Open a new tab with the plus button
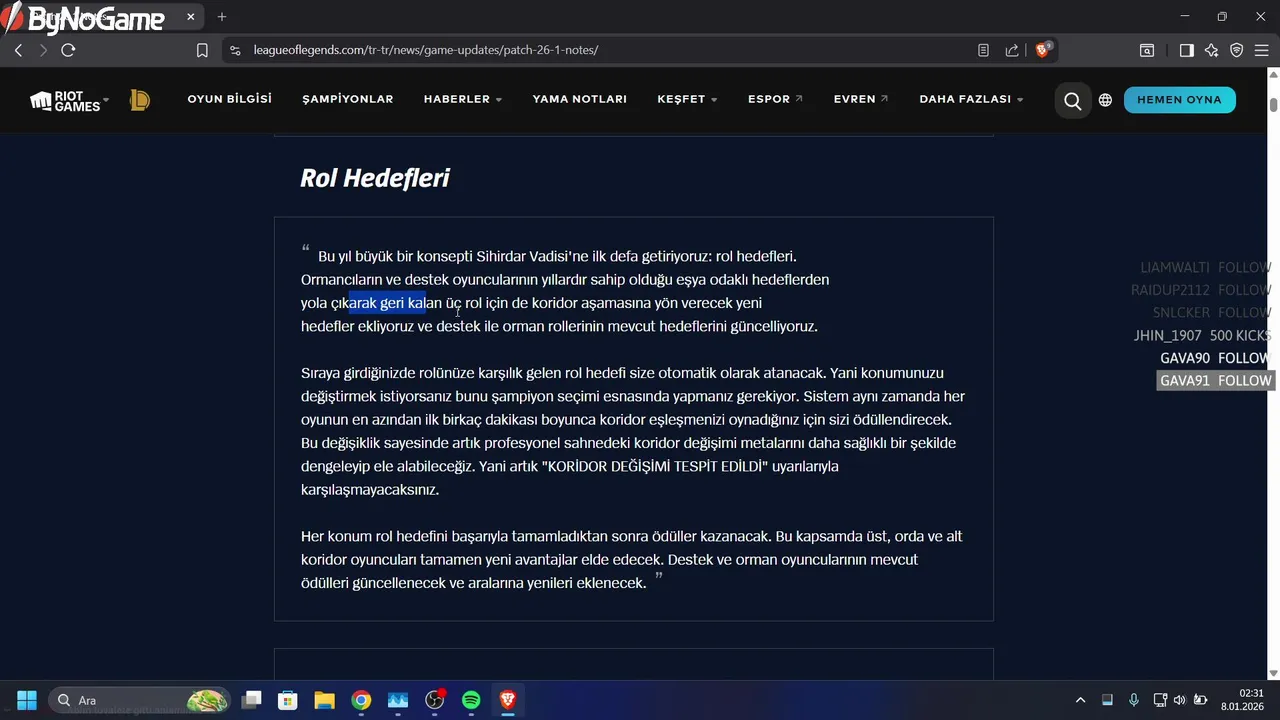Screen dimensions: 1280x720 pyautogui.click(x=222, y=17)
